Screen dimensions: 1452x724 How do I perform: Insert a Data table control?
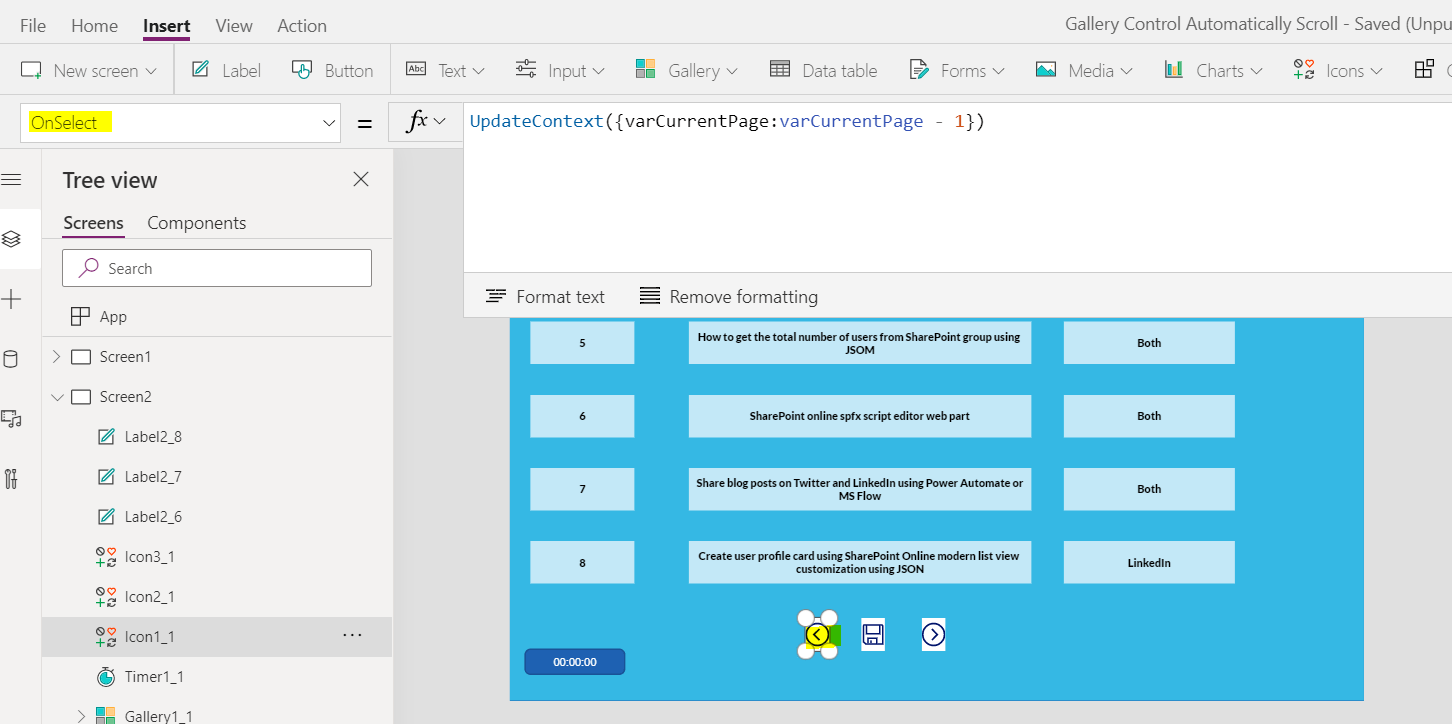[x=824, y=69]
